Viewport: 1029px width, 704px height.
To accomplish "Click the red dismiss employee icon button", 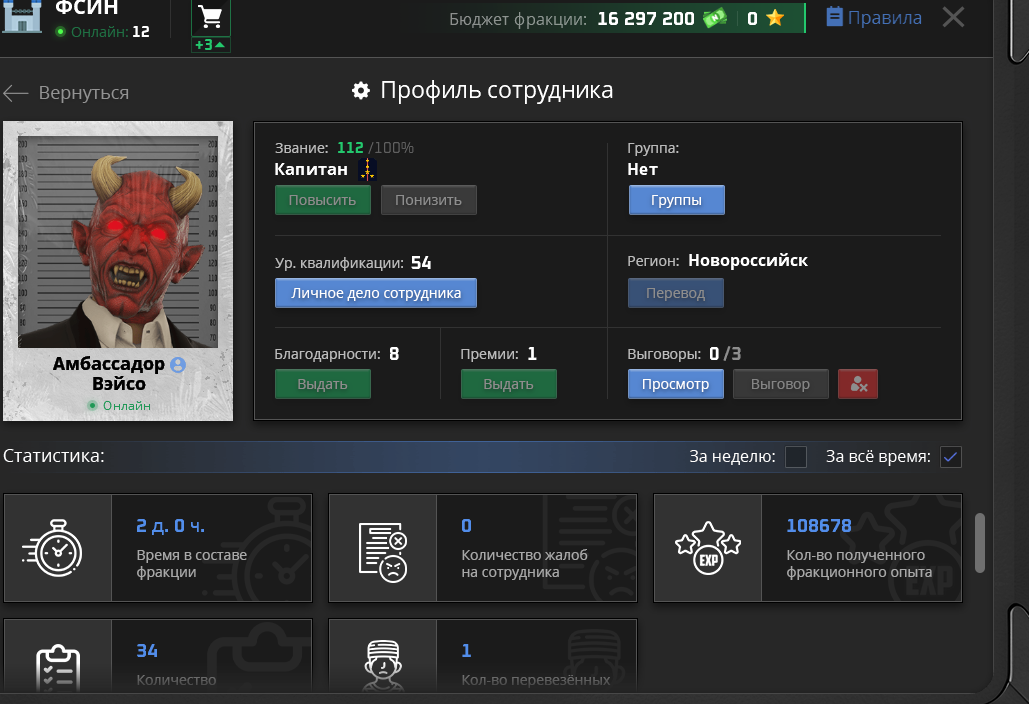I will tap(858, 384).
